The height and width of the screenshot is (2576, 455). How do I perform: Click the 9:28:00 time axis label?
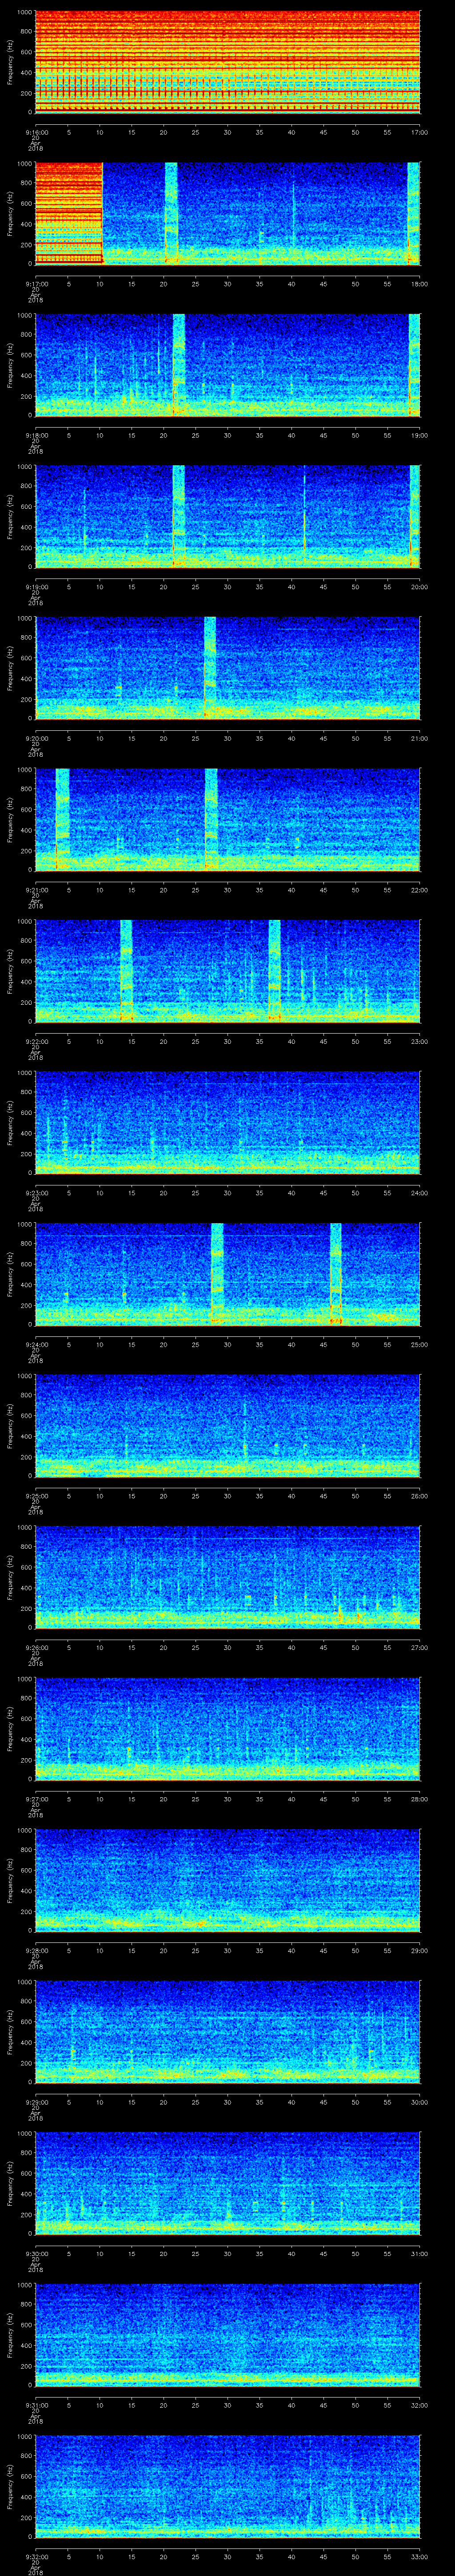tap(36, 1950)
